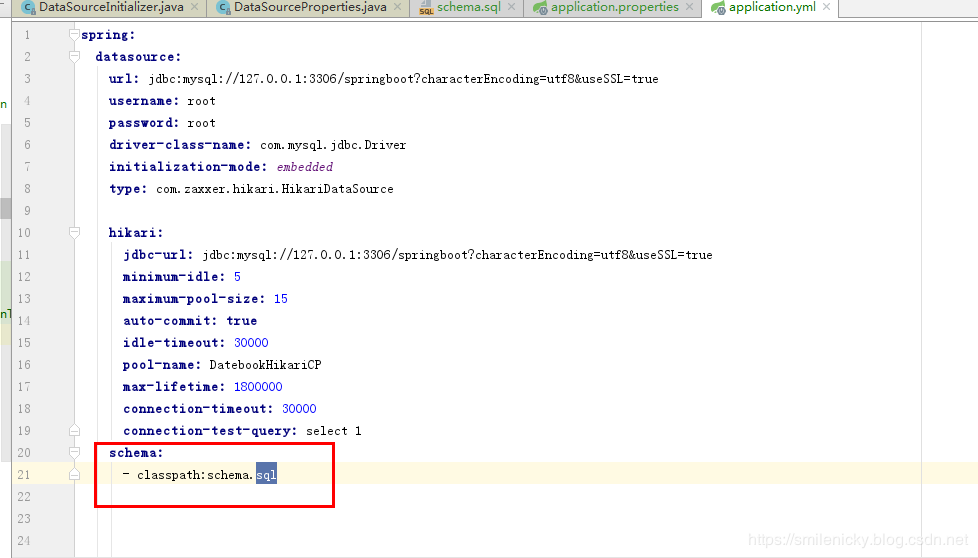This screenshot has width=978, height=558.
Task: Click the driver-class-name: key
Action: (x=180, y=145)
